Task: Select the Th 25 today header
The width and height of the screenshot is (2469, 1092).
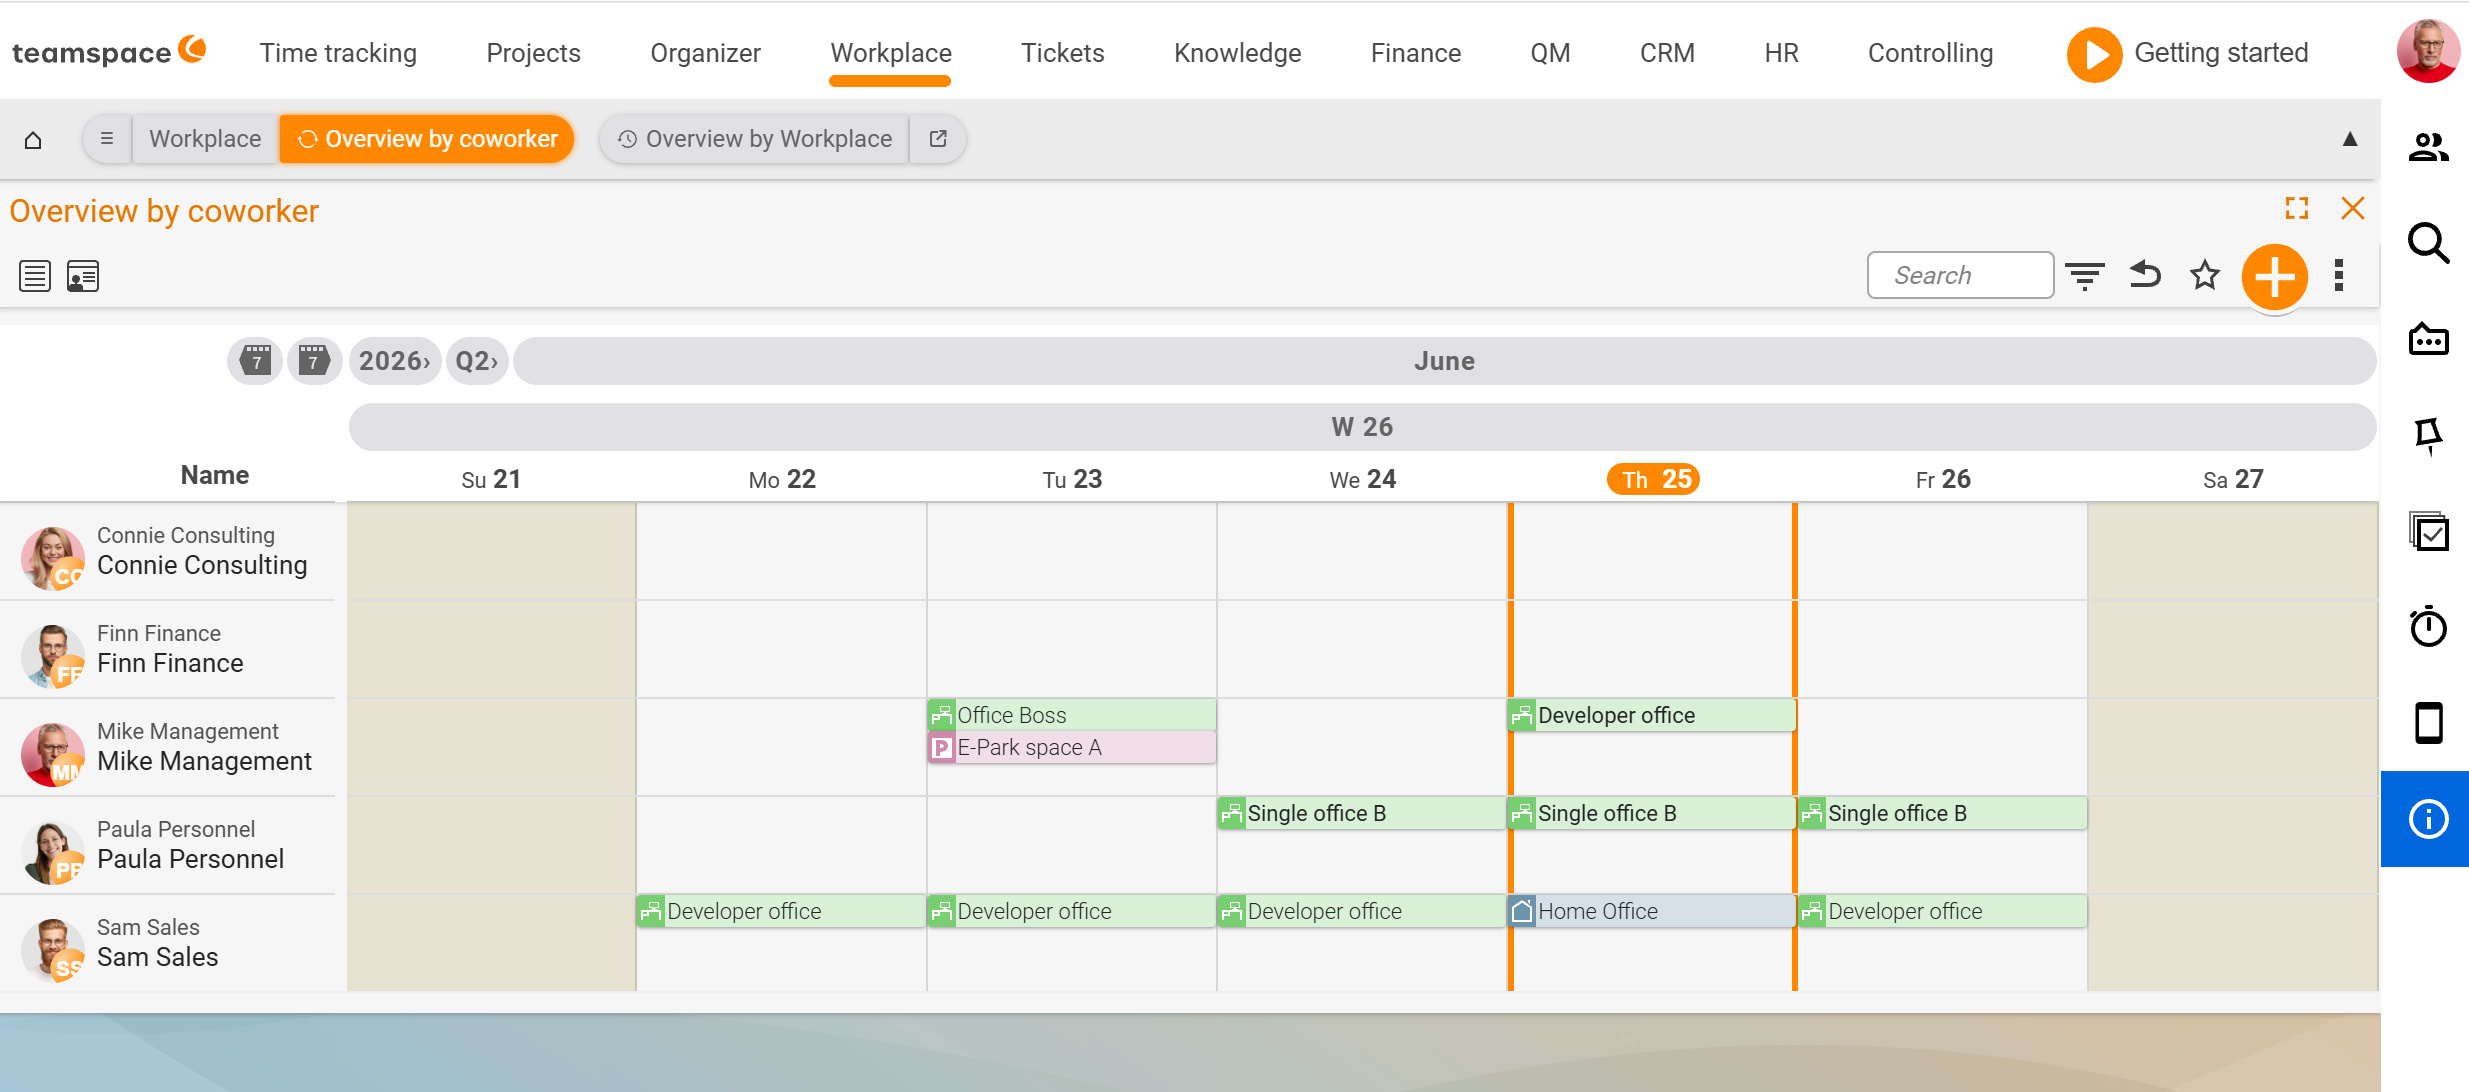Action: click(1653, 479)
